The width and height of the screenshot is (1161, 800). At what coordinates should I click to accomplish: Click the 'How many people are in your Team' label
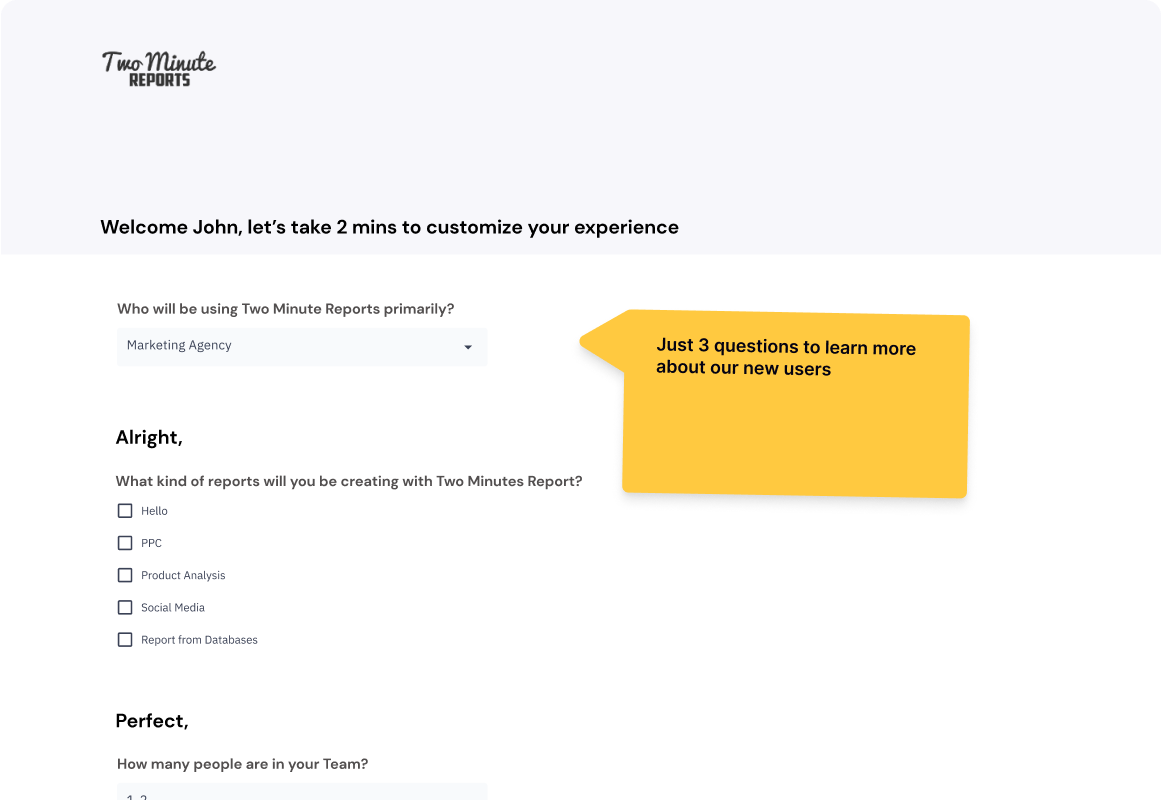[x=242, y=764]
